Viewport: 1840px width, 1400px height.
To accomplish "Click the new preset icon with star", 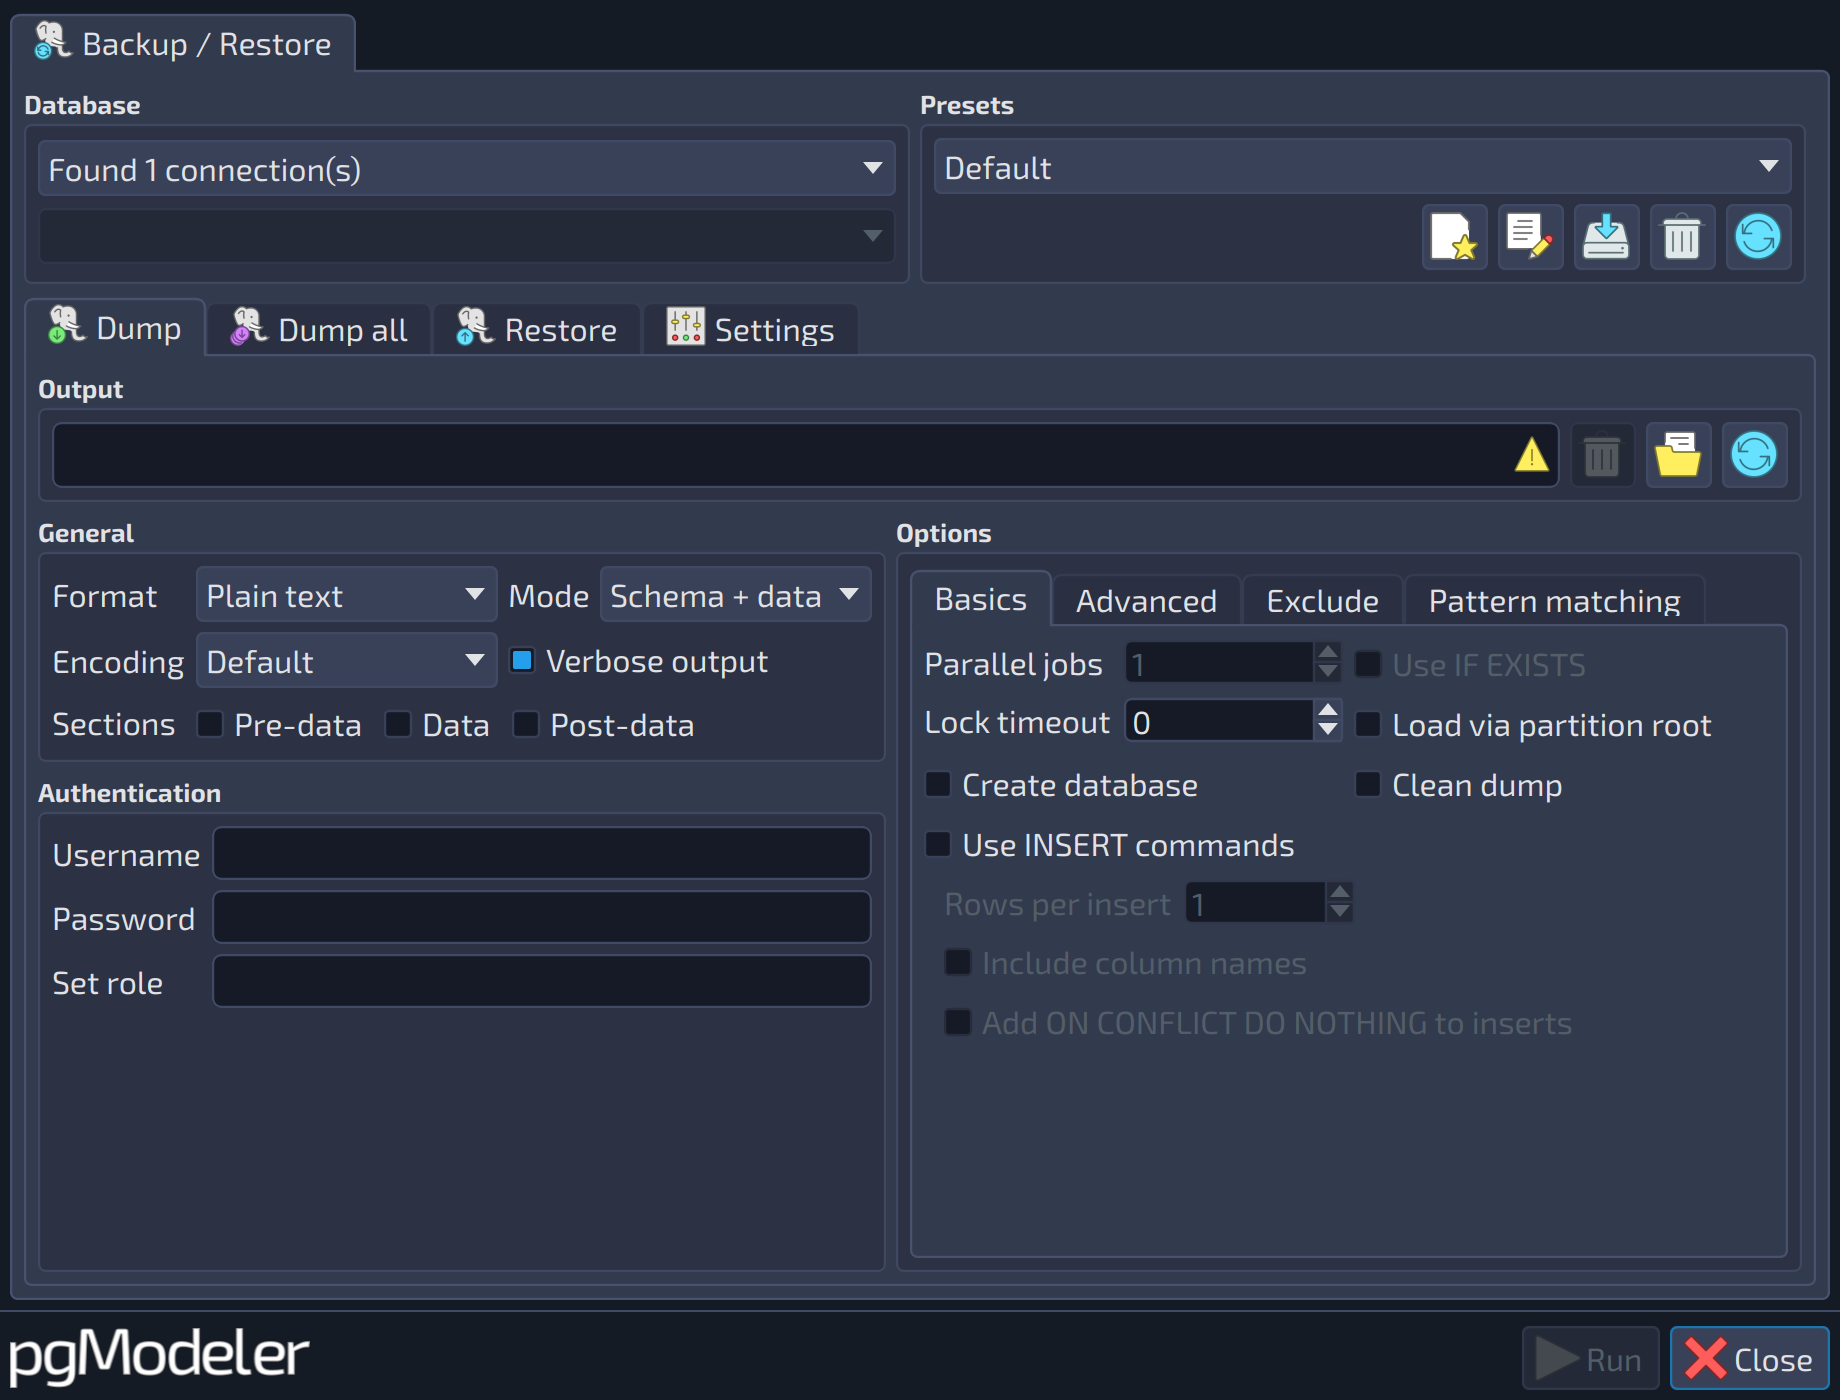I will (x=1454, y=238).
